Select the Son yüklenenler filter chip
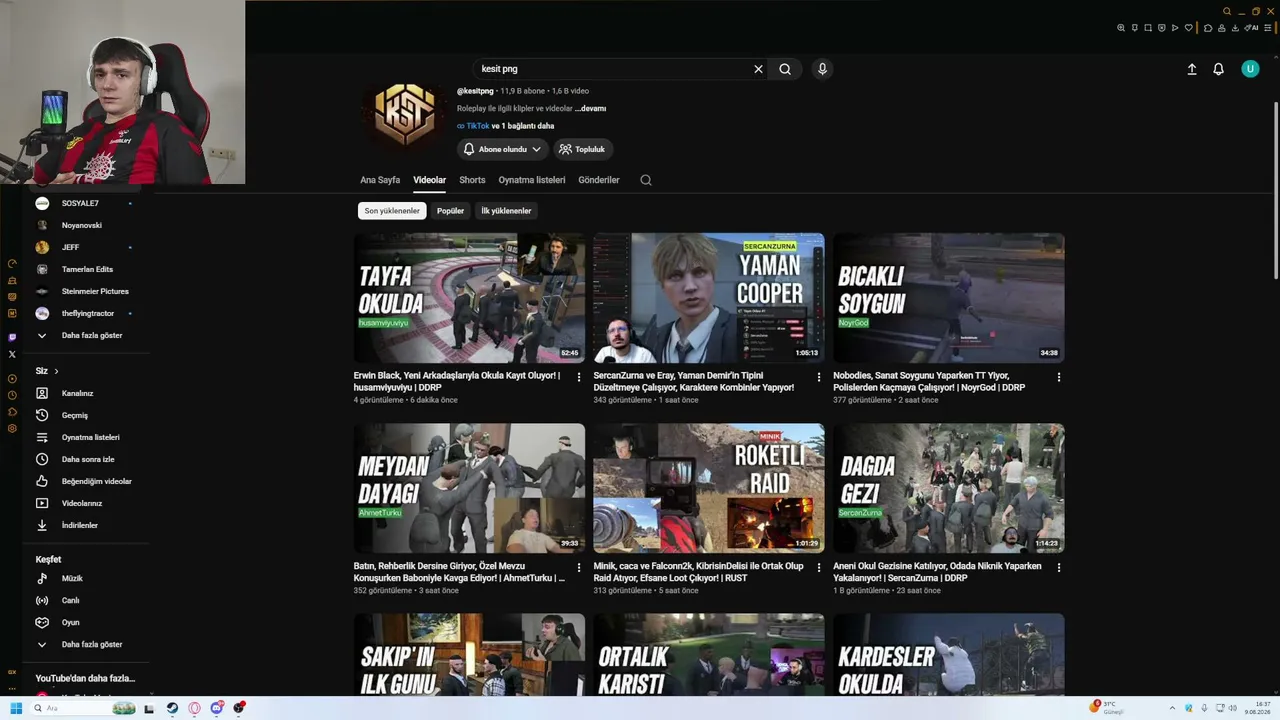This screenshot has height=720, width=1280. pos(392,211)
